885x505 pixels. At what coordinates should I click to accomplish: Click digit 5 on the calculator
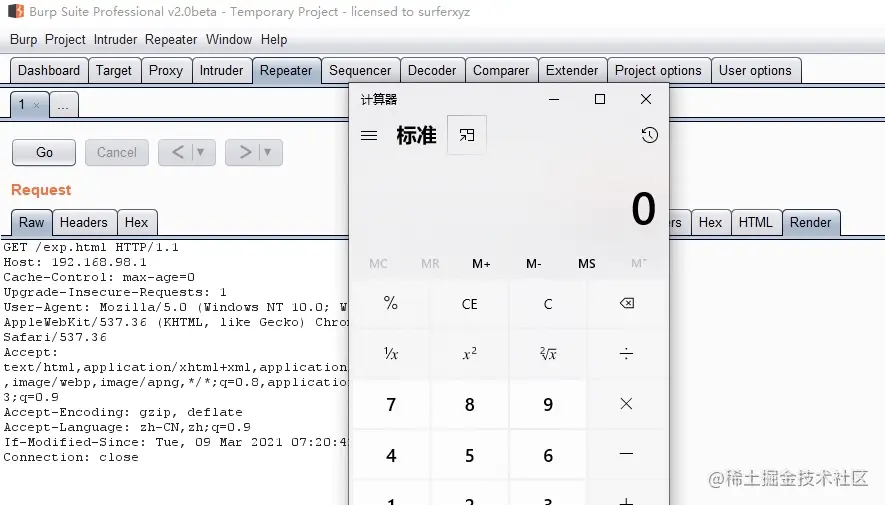tap(470, 455)
